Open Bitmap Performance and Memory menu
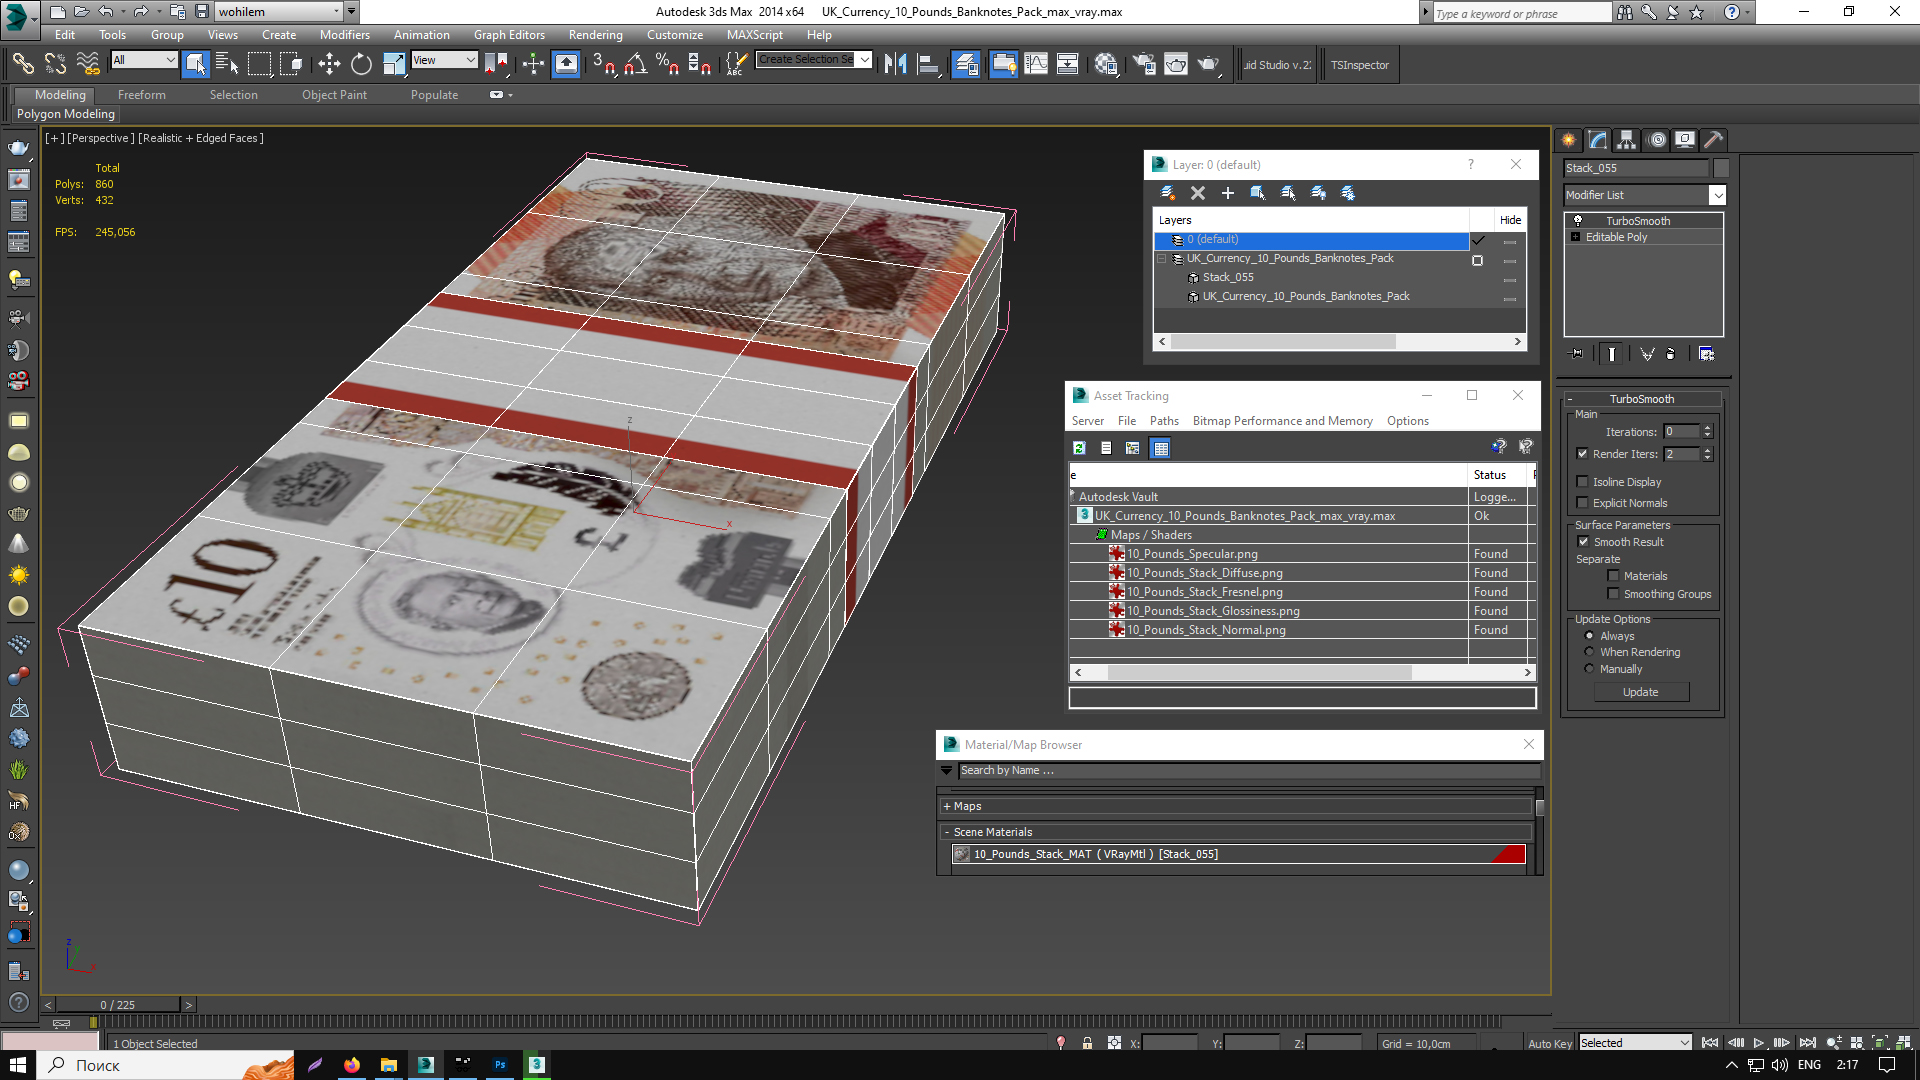Viewport: 1920px width, 1080px height. 1282,421
